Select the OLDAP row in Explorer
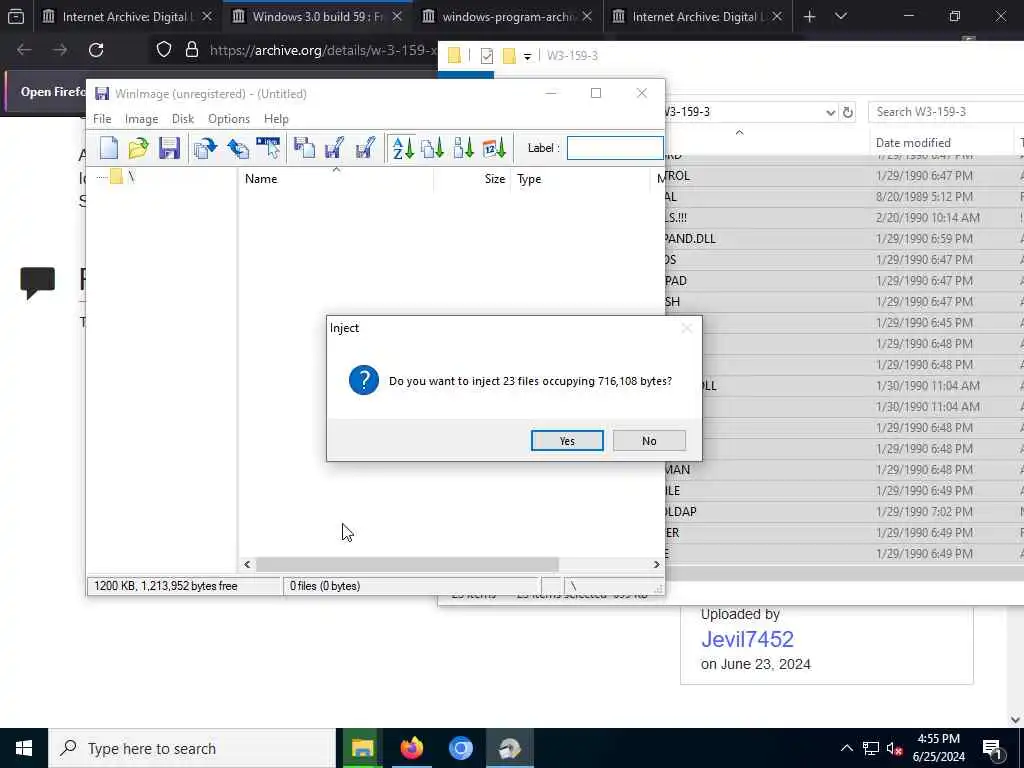 click(844, 511)
